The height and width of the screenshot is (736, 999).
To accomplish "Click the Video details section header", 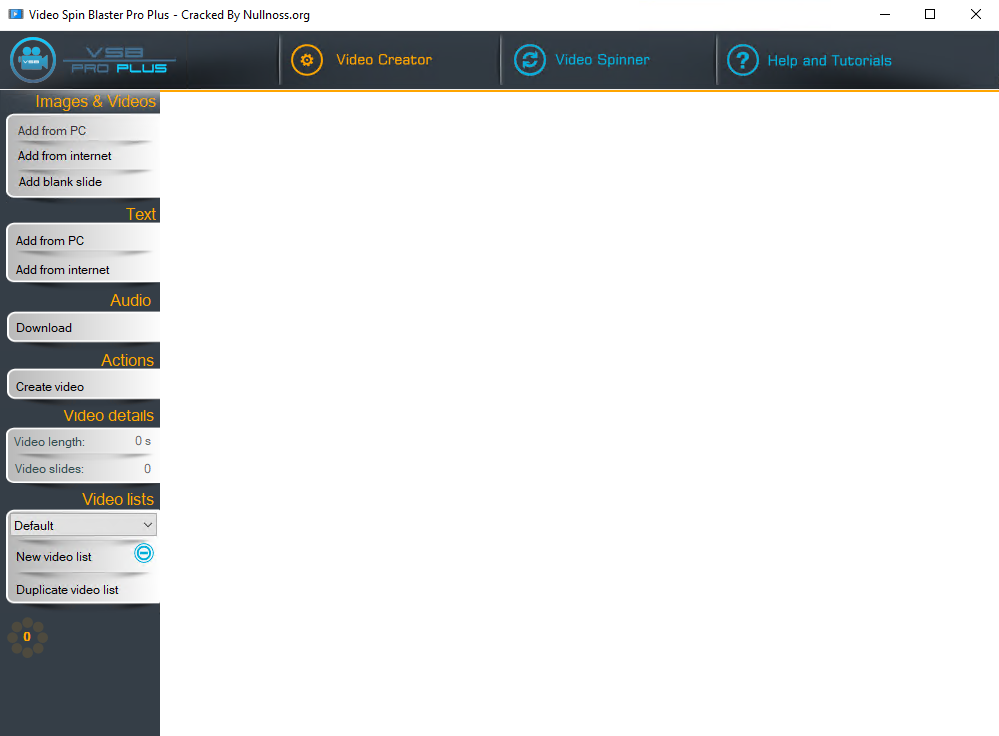I will (x=109, y=415).
